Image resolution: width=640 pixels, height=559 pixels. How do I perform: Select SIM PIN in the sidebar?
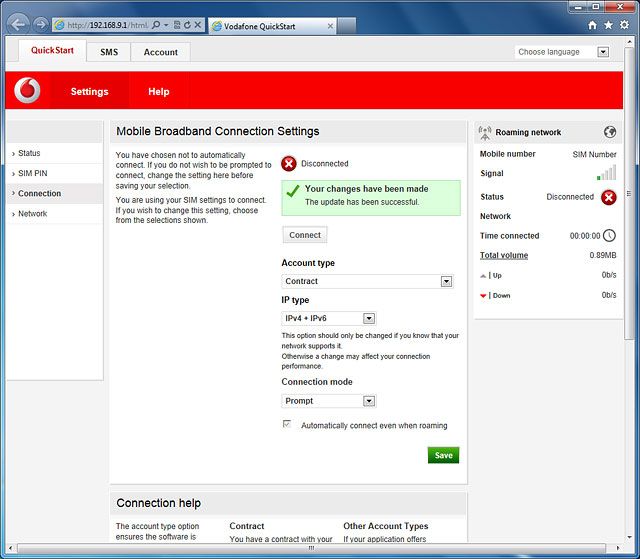[x=32, y=173]
